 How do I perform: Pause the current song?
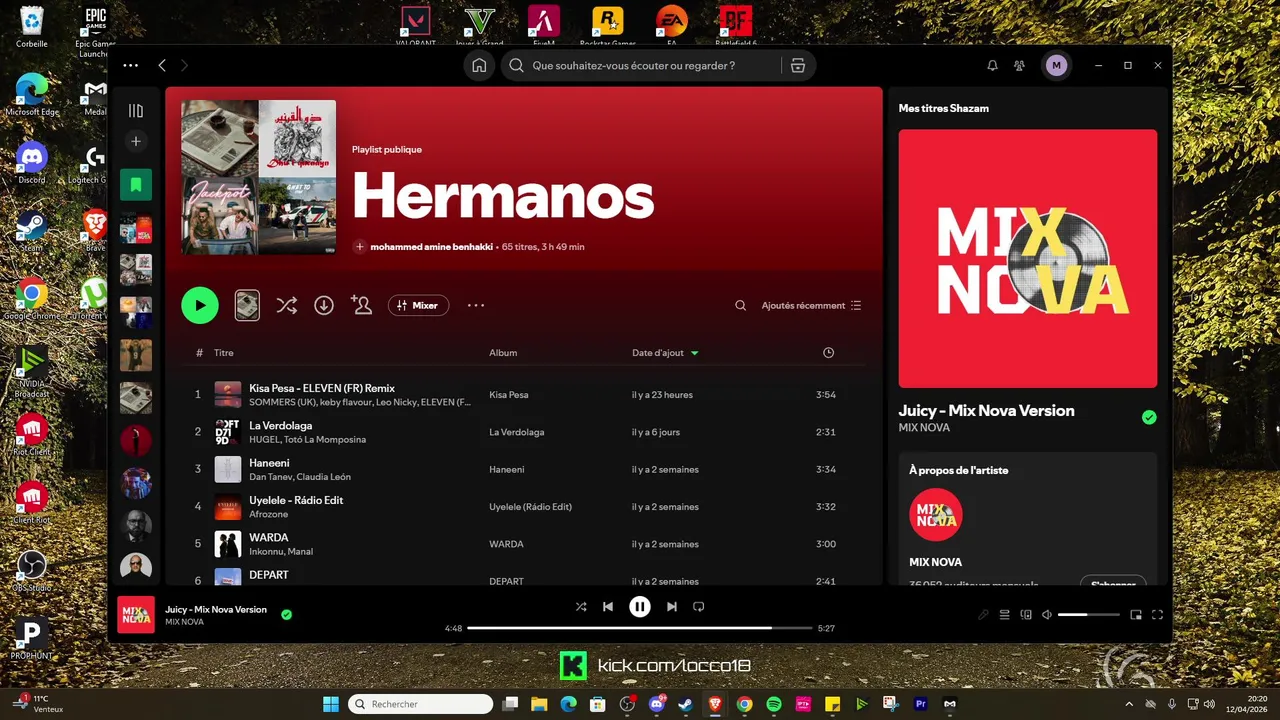(x=640, y=606)
